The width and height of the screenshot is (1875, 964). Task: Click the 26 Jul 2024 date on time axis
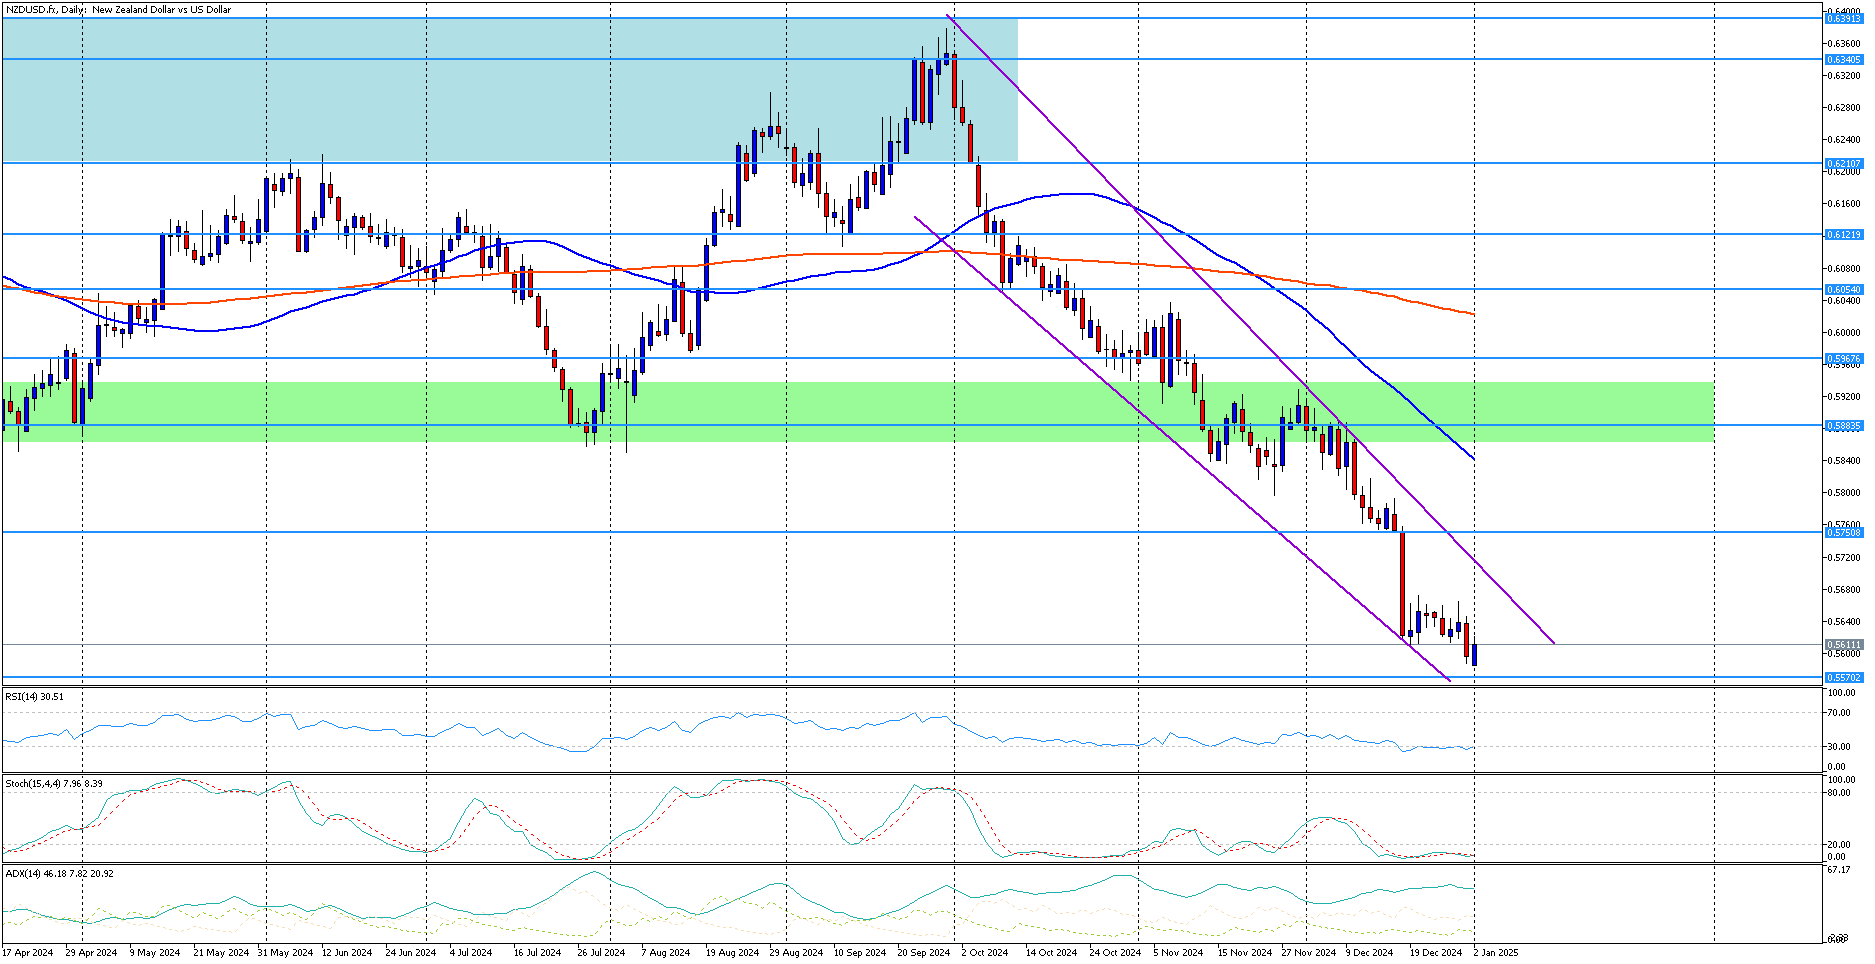click(600, 953)
